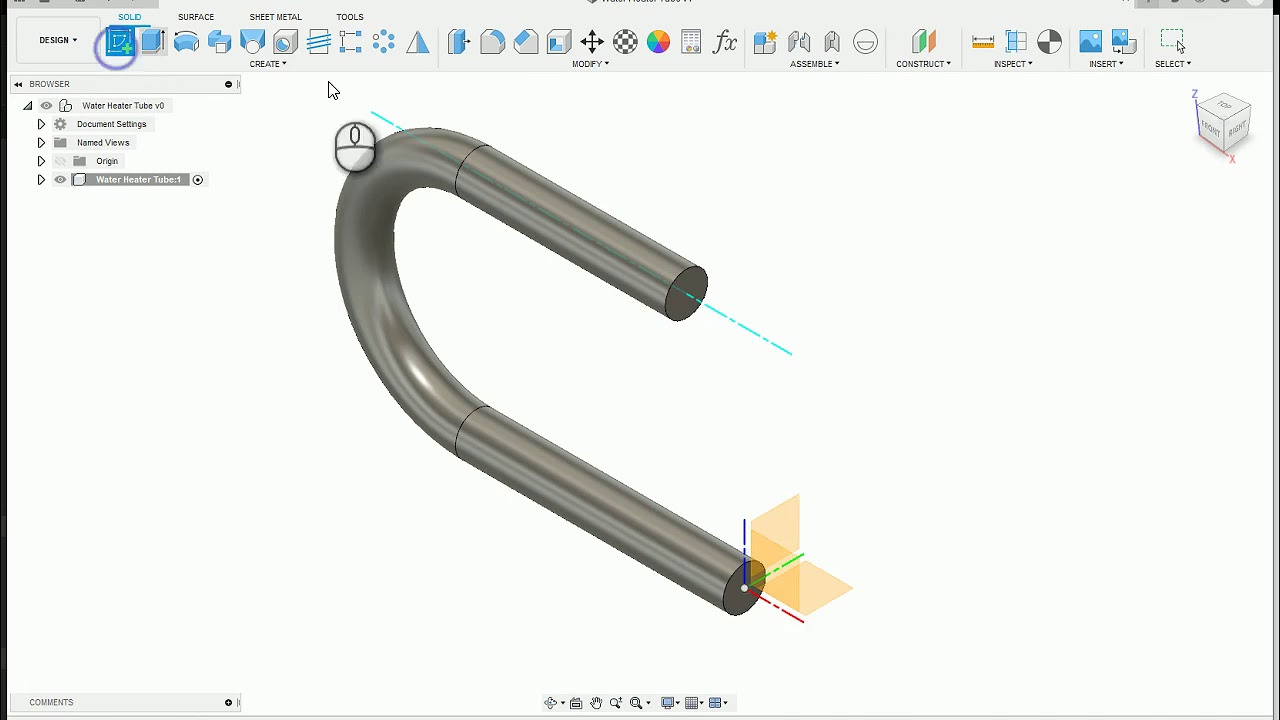The image size is (1280, 720).
Task: Switch to the TOOLS tab
Action: pyautogui.click(x=350, y=17)
